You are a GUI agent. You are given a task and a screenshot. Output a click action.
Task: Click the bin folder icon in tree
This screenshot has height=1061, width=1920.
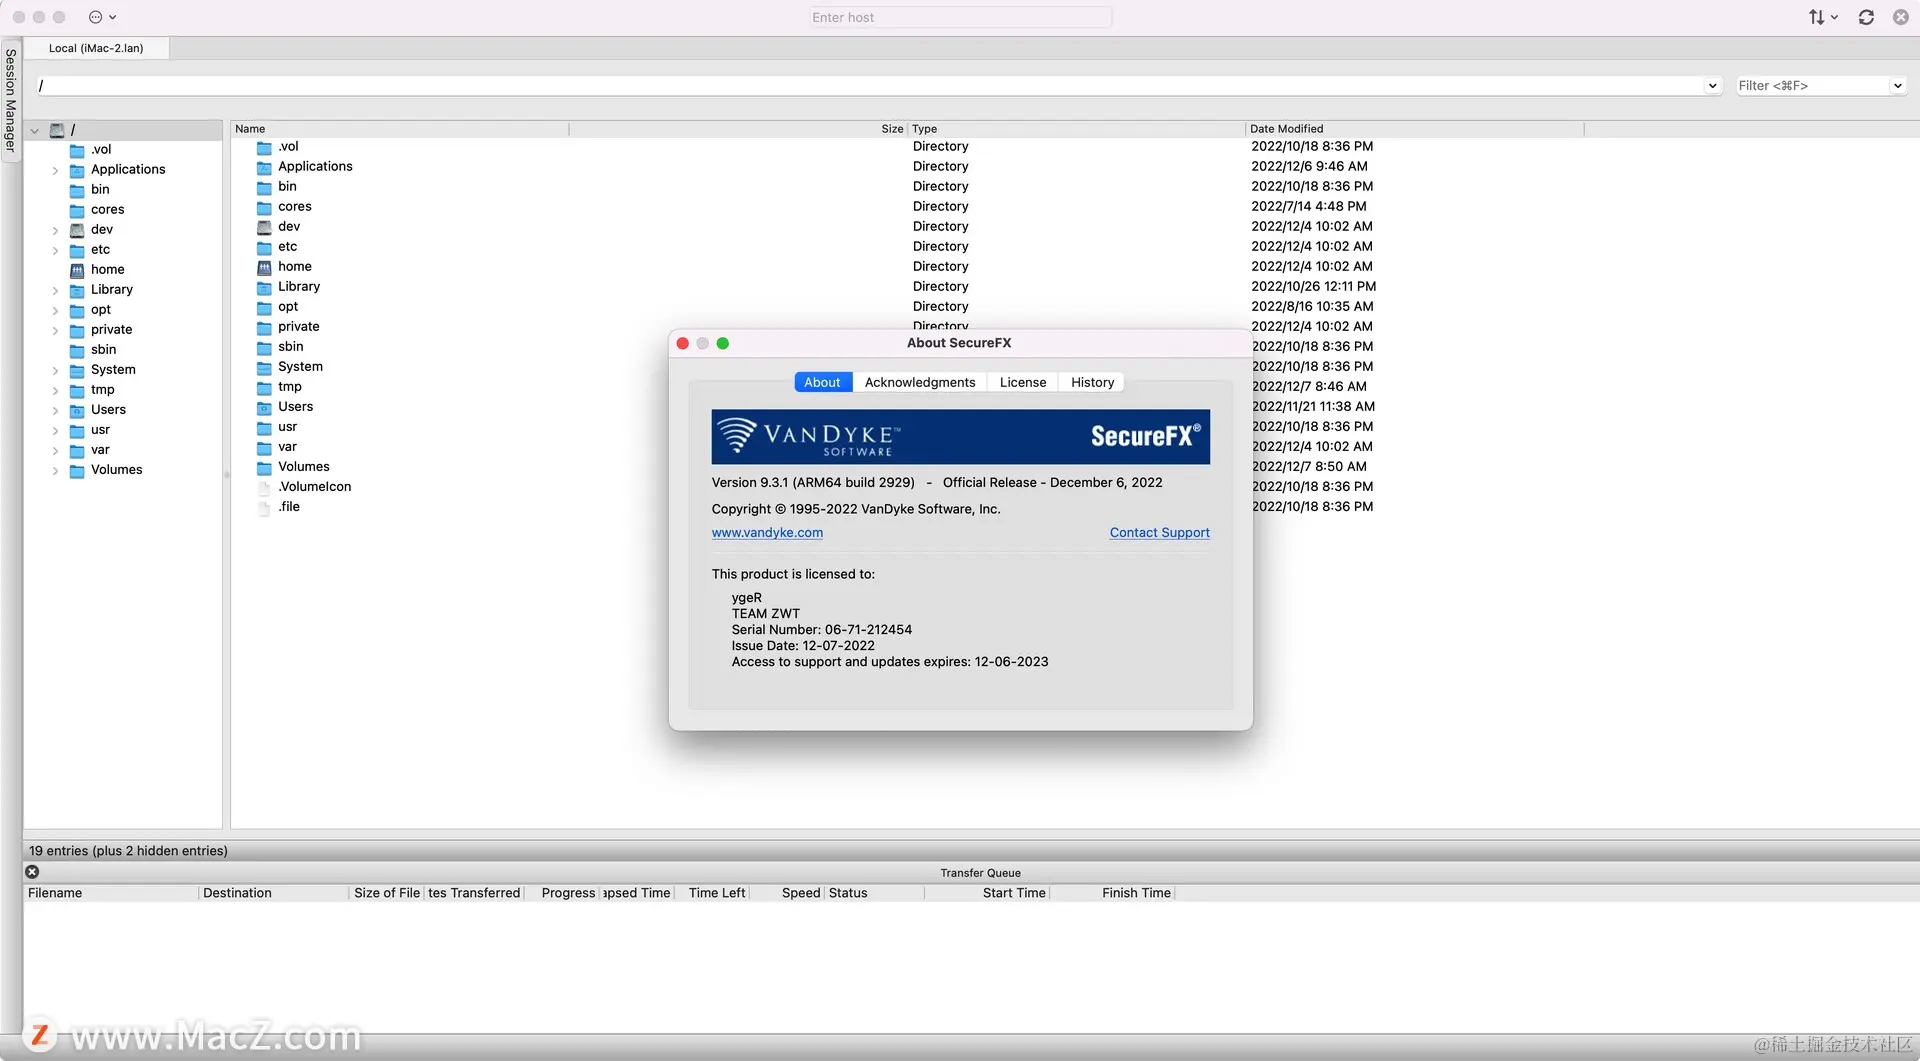tap(77, 190)
